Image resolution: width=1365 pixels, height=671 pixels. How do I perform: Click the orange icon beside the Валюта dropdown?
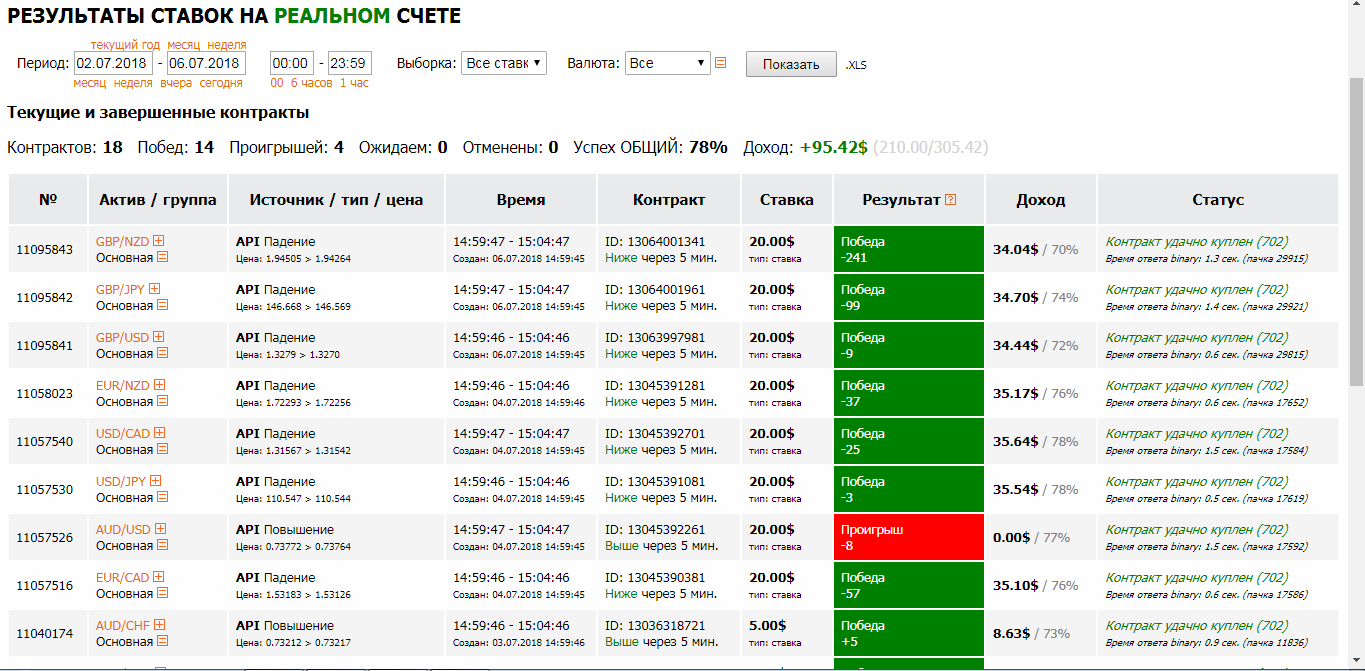(720, 63)
